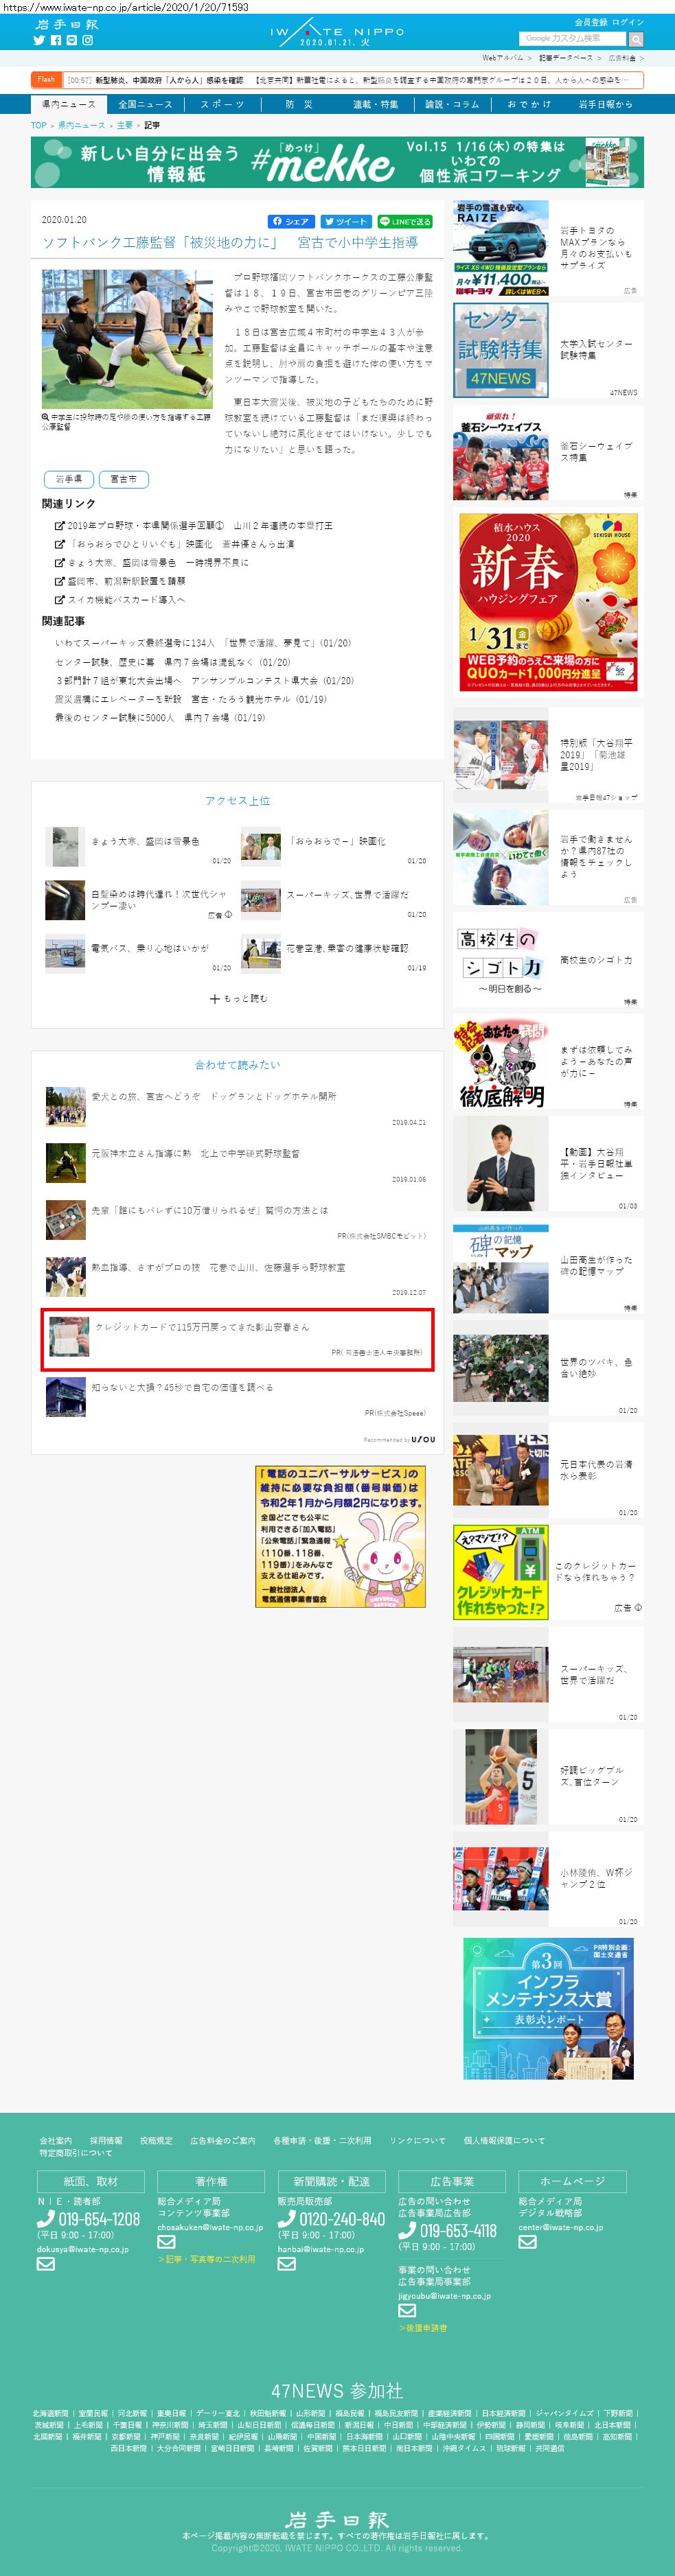Expand access ranking with もっと読む

[239, 998]
